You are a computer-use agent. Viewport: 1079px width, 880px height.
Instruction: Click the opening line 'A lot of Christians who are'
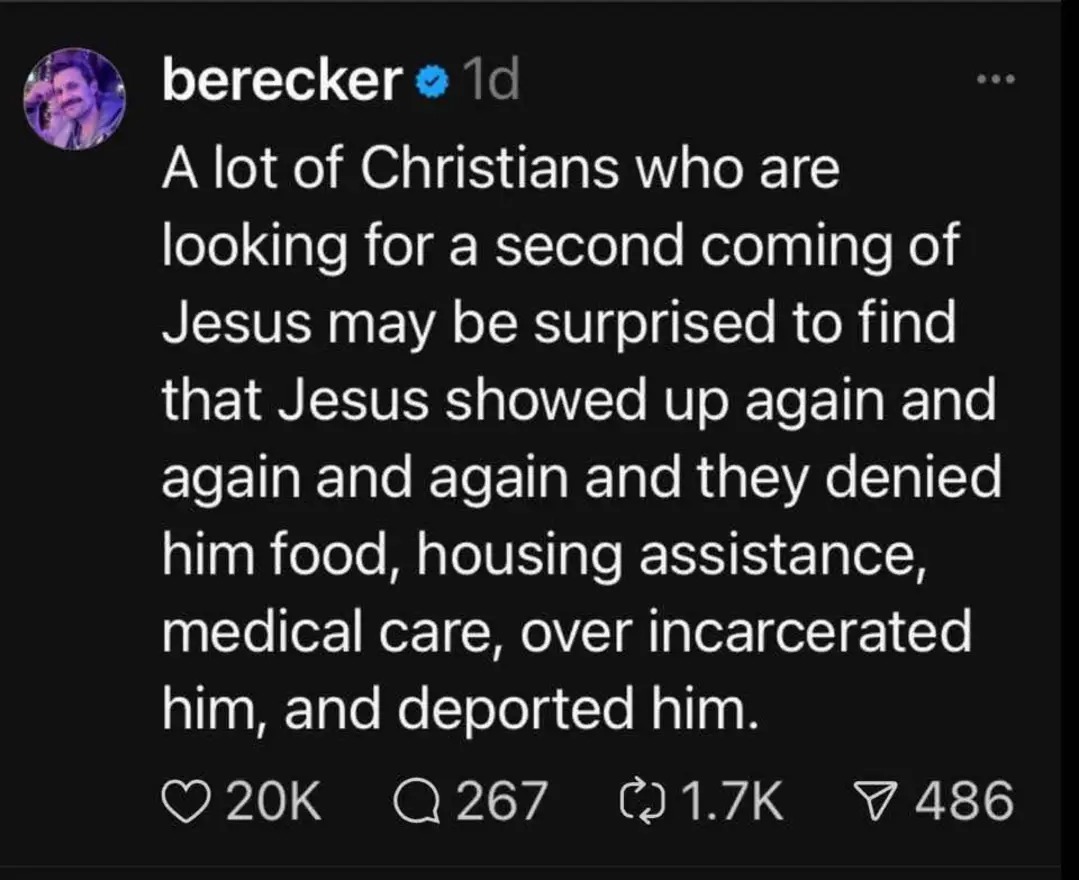pyautogui.click(x=500, y=170)
